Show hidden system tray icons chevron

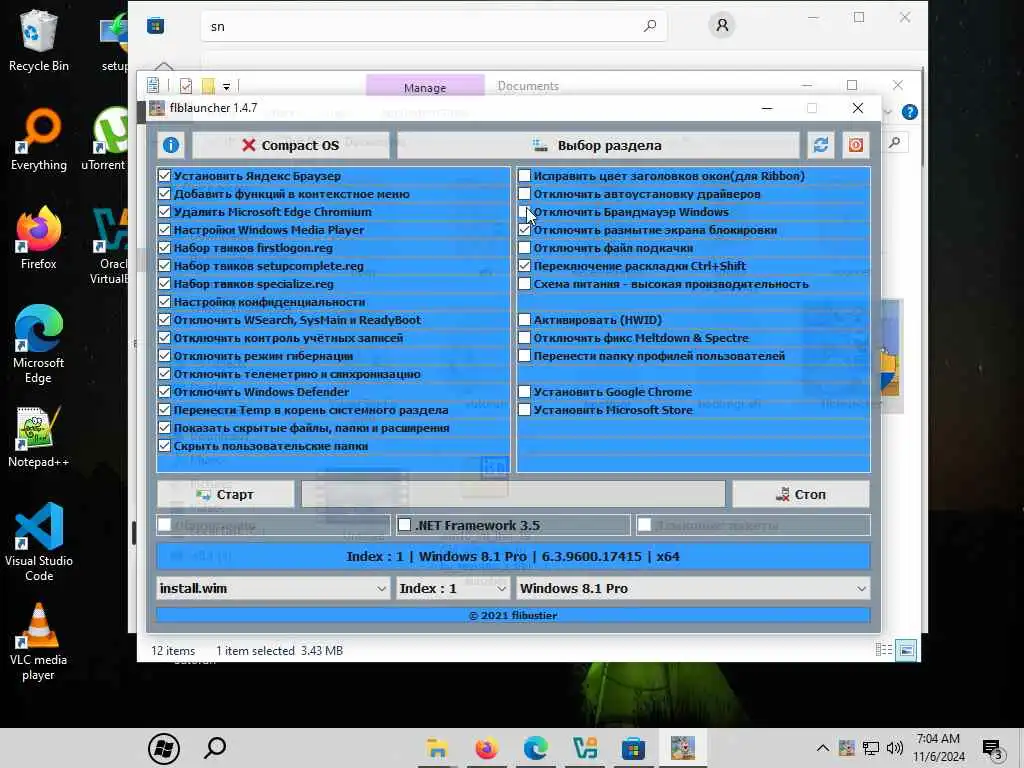pyautogui.click(x=823, y=748)
